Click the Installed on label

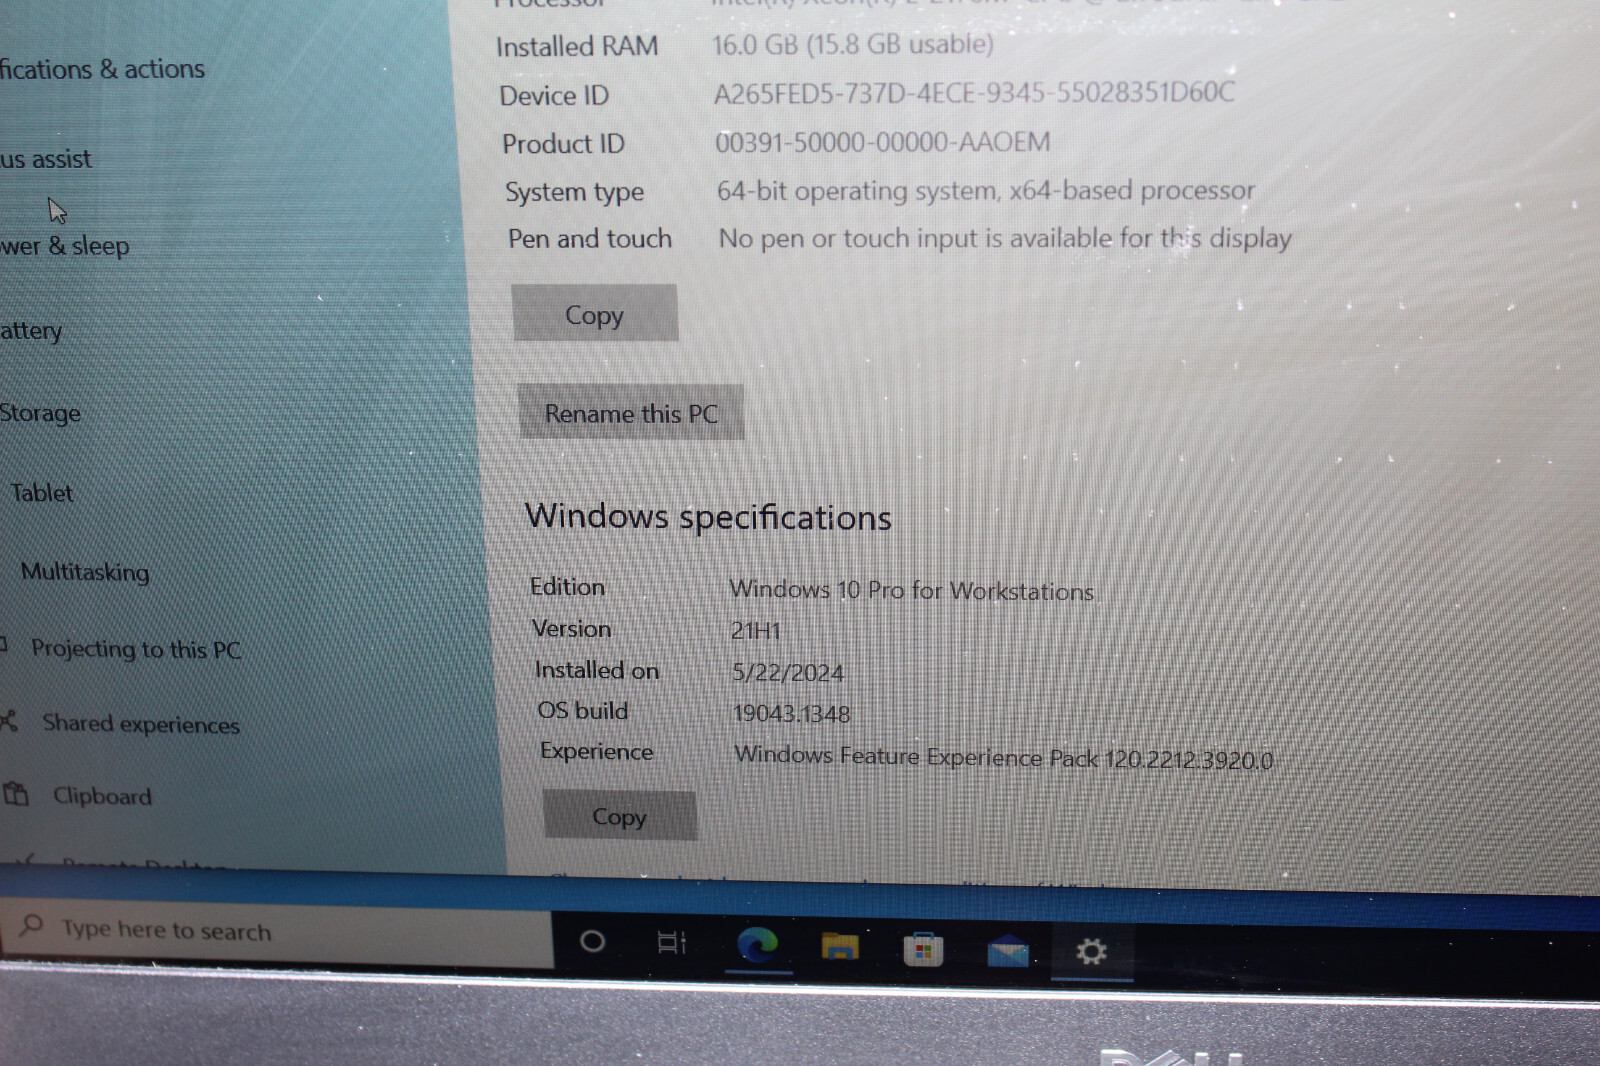[597, 670]
